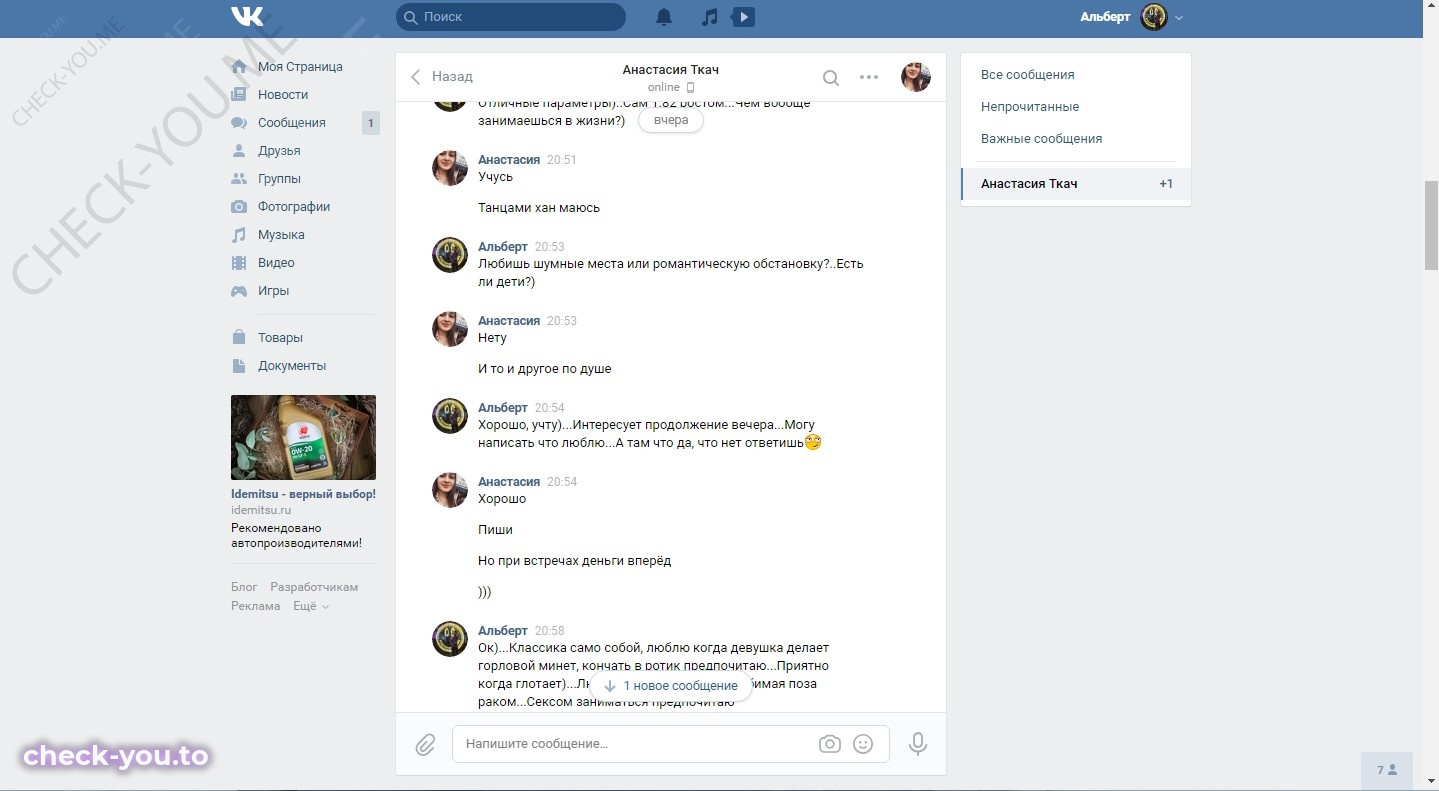This screenshot has height=791, width=1439.
Task: Open Анастасия Ткач avatar in chat header
Action: coord(916,77)
